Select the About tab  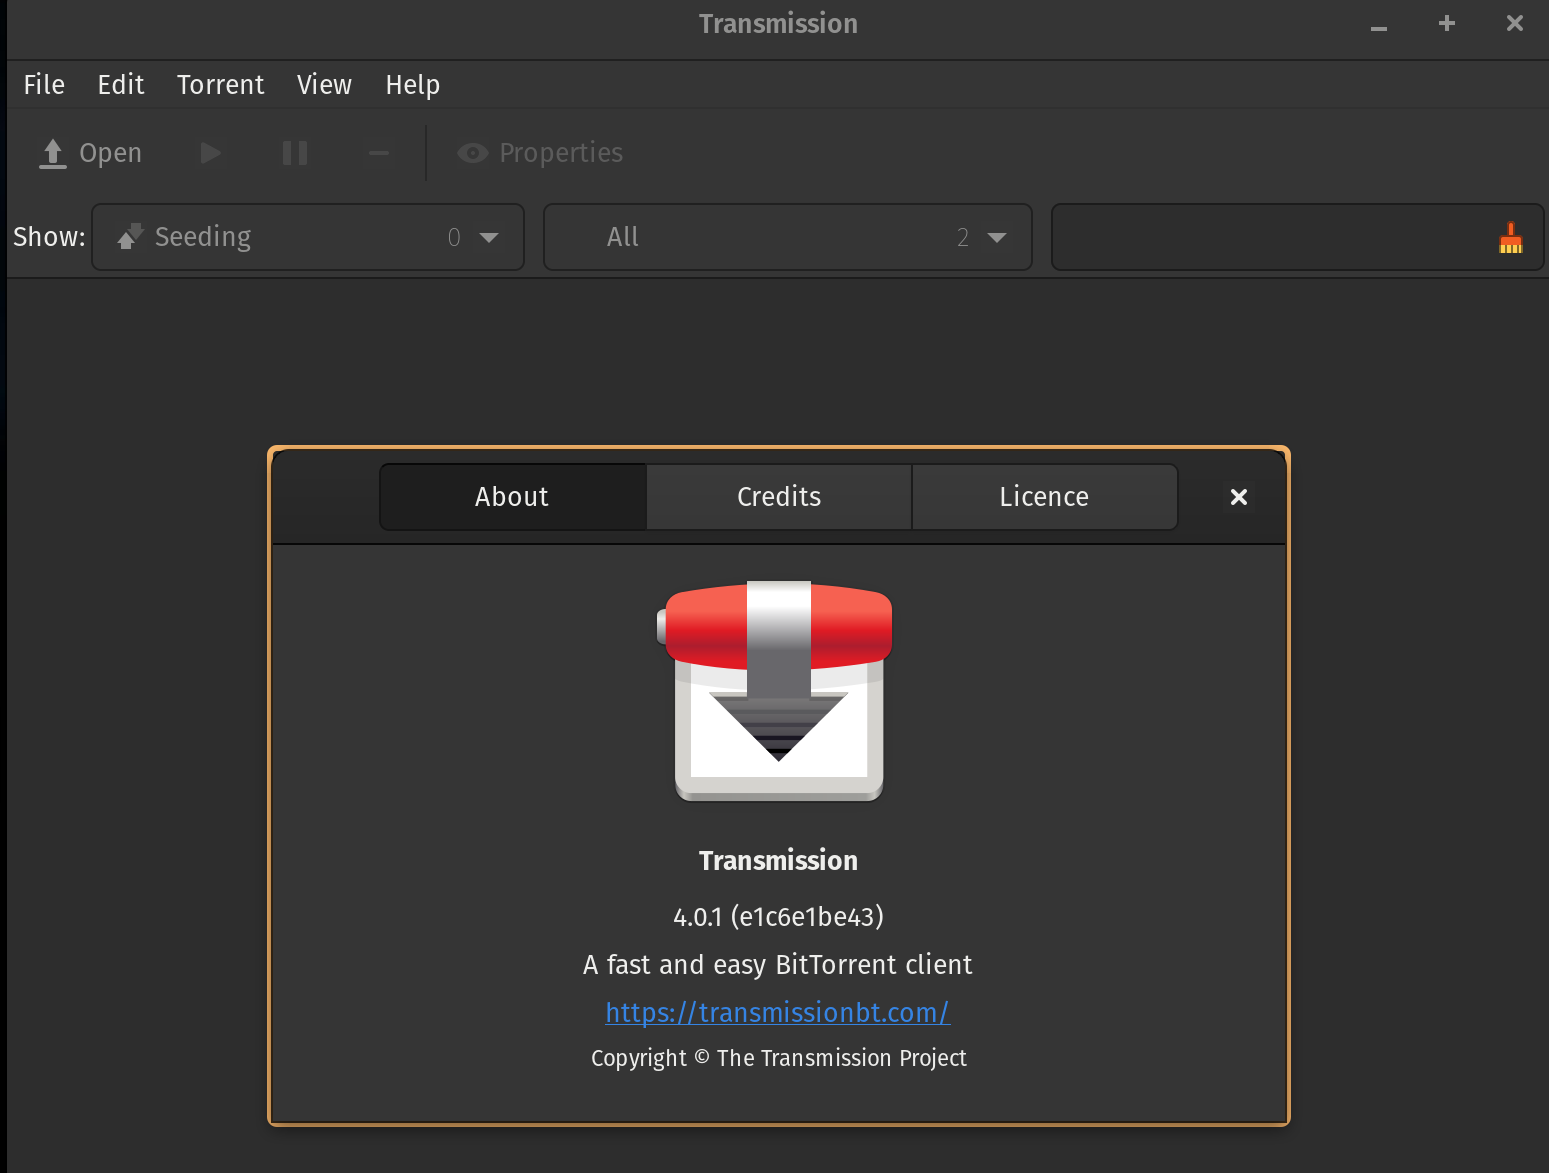511,496
